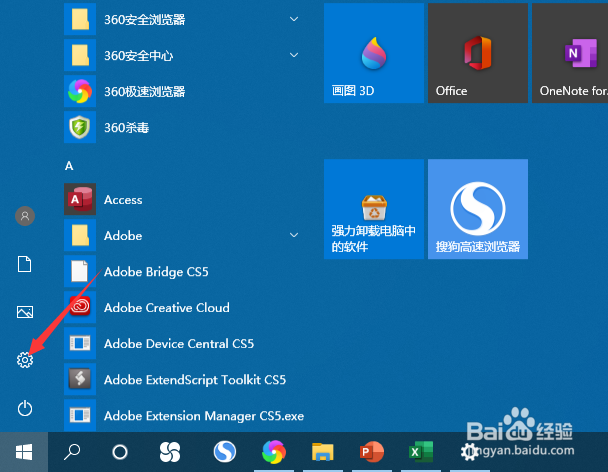Image resolution: width=608 pixels, height=472 pixels.
Task: Open the Office tile
Action: [478, 53]
